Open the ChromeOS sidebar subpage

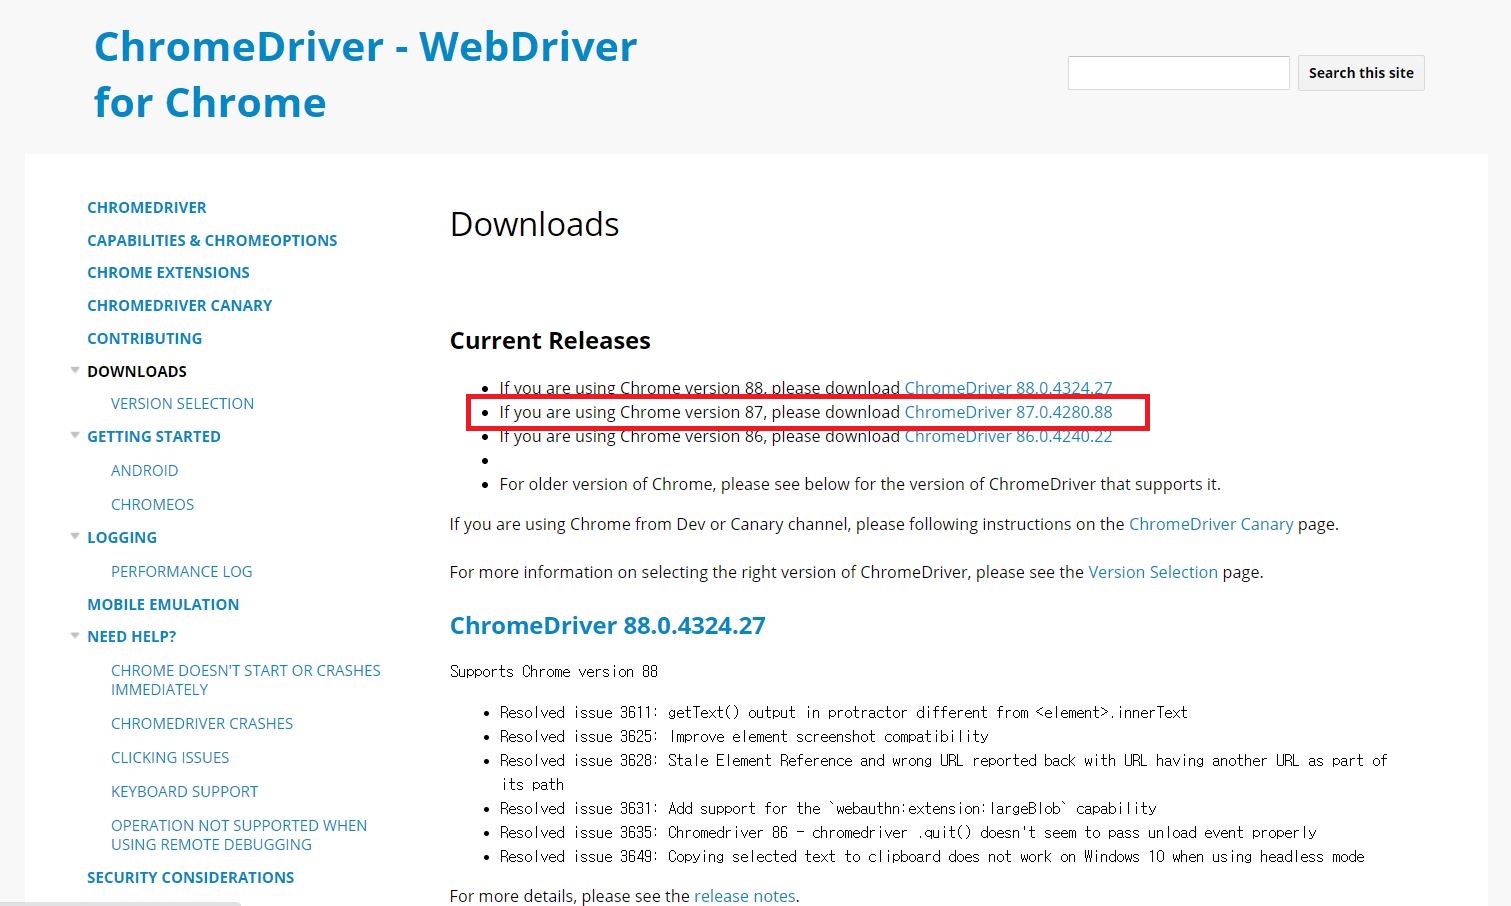point(152,504)
